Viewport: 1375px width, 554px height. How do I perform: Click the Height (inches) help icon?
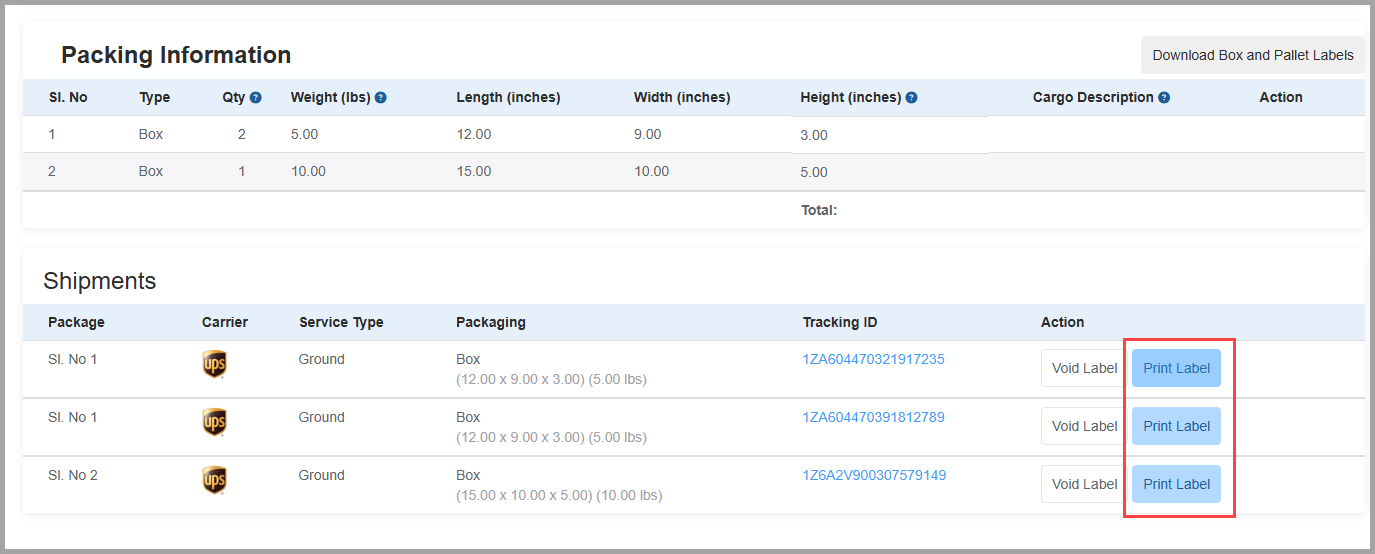(x=912, y=98)
